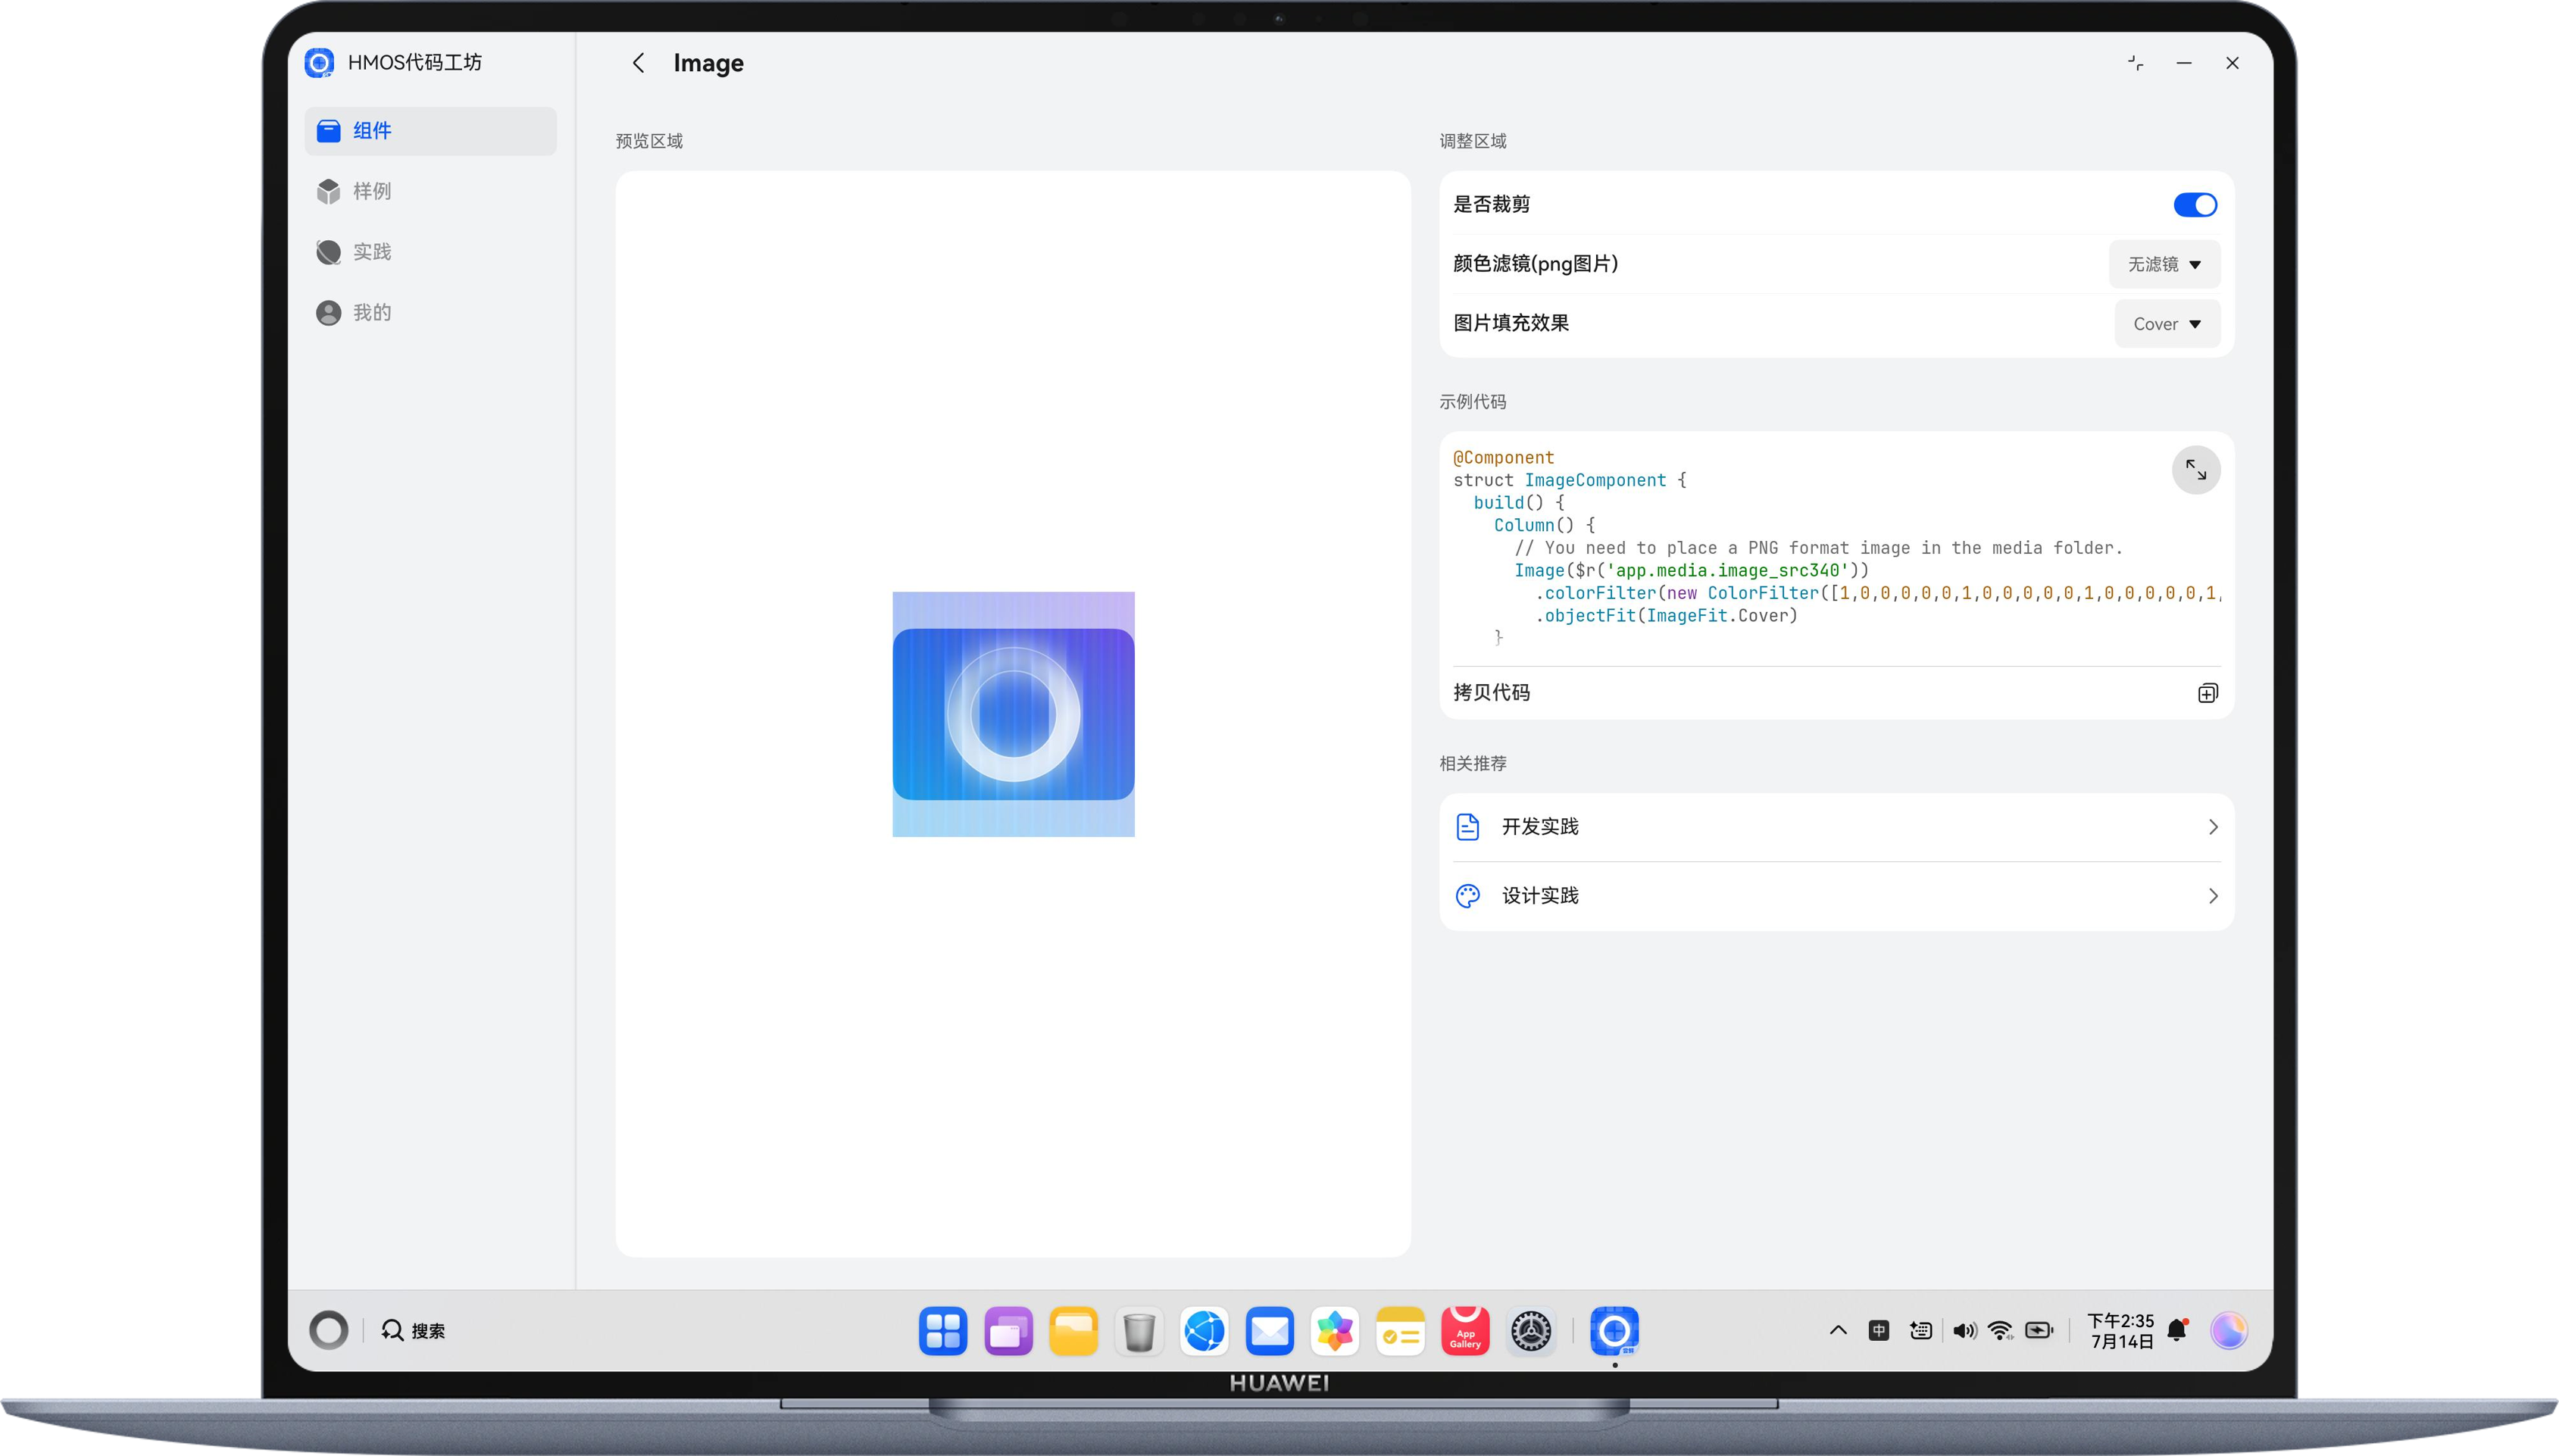The width and height of the screenshot is (2559, 1456).
Task: Click the 搜索 search button in taskbar
Action: (414, 1331)
